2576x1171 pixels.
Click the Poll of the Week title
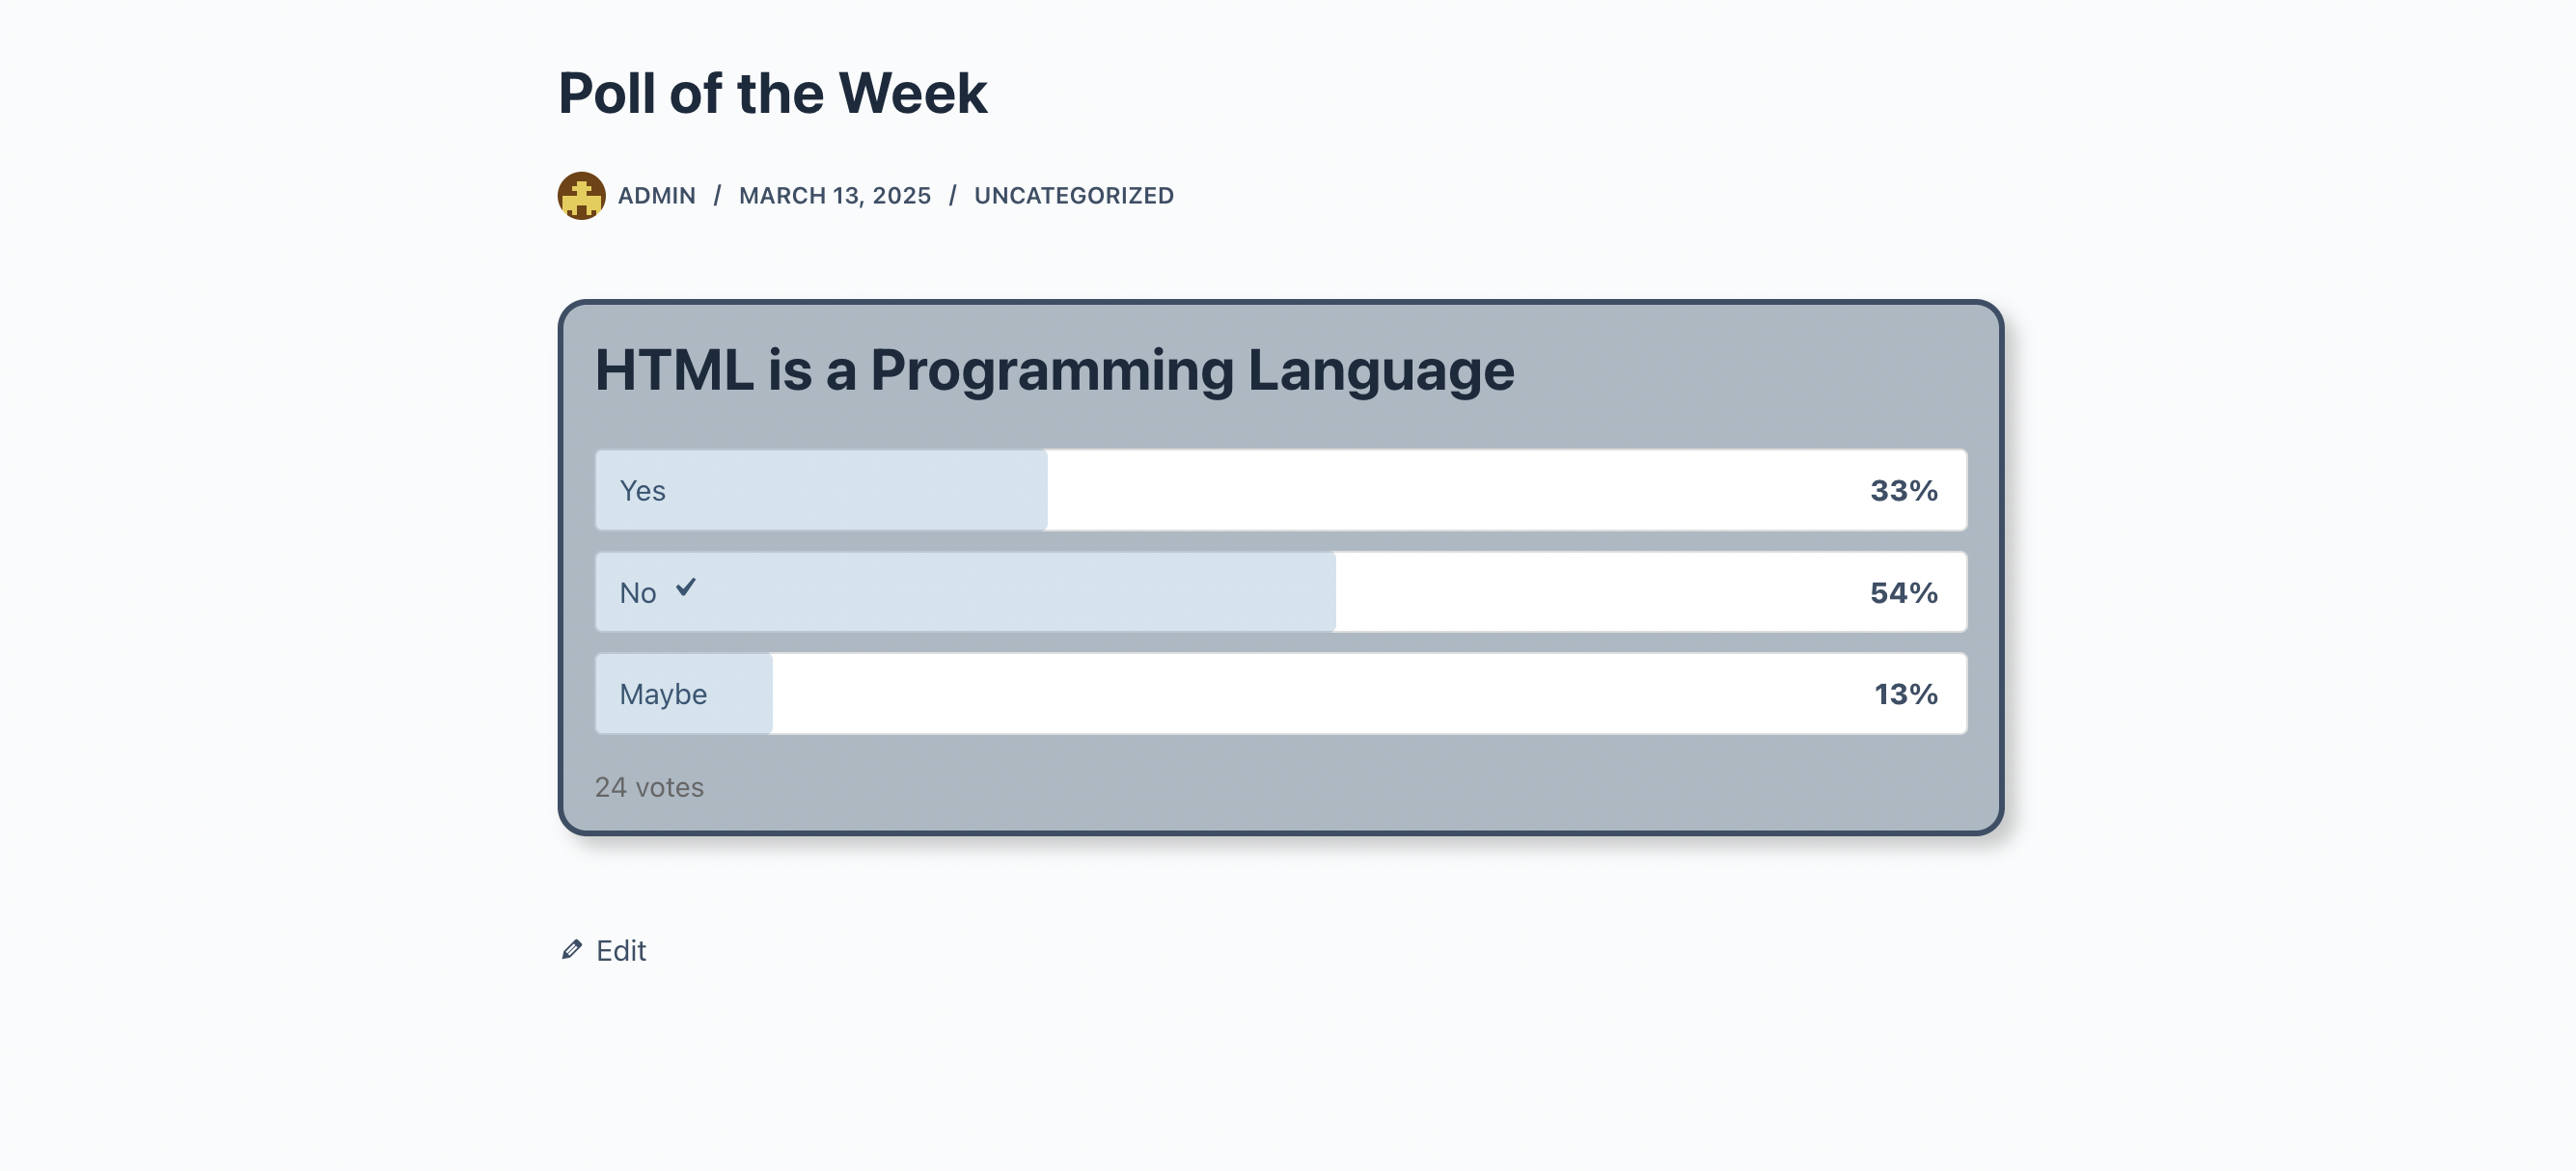(773, 93)
